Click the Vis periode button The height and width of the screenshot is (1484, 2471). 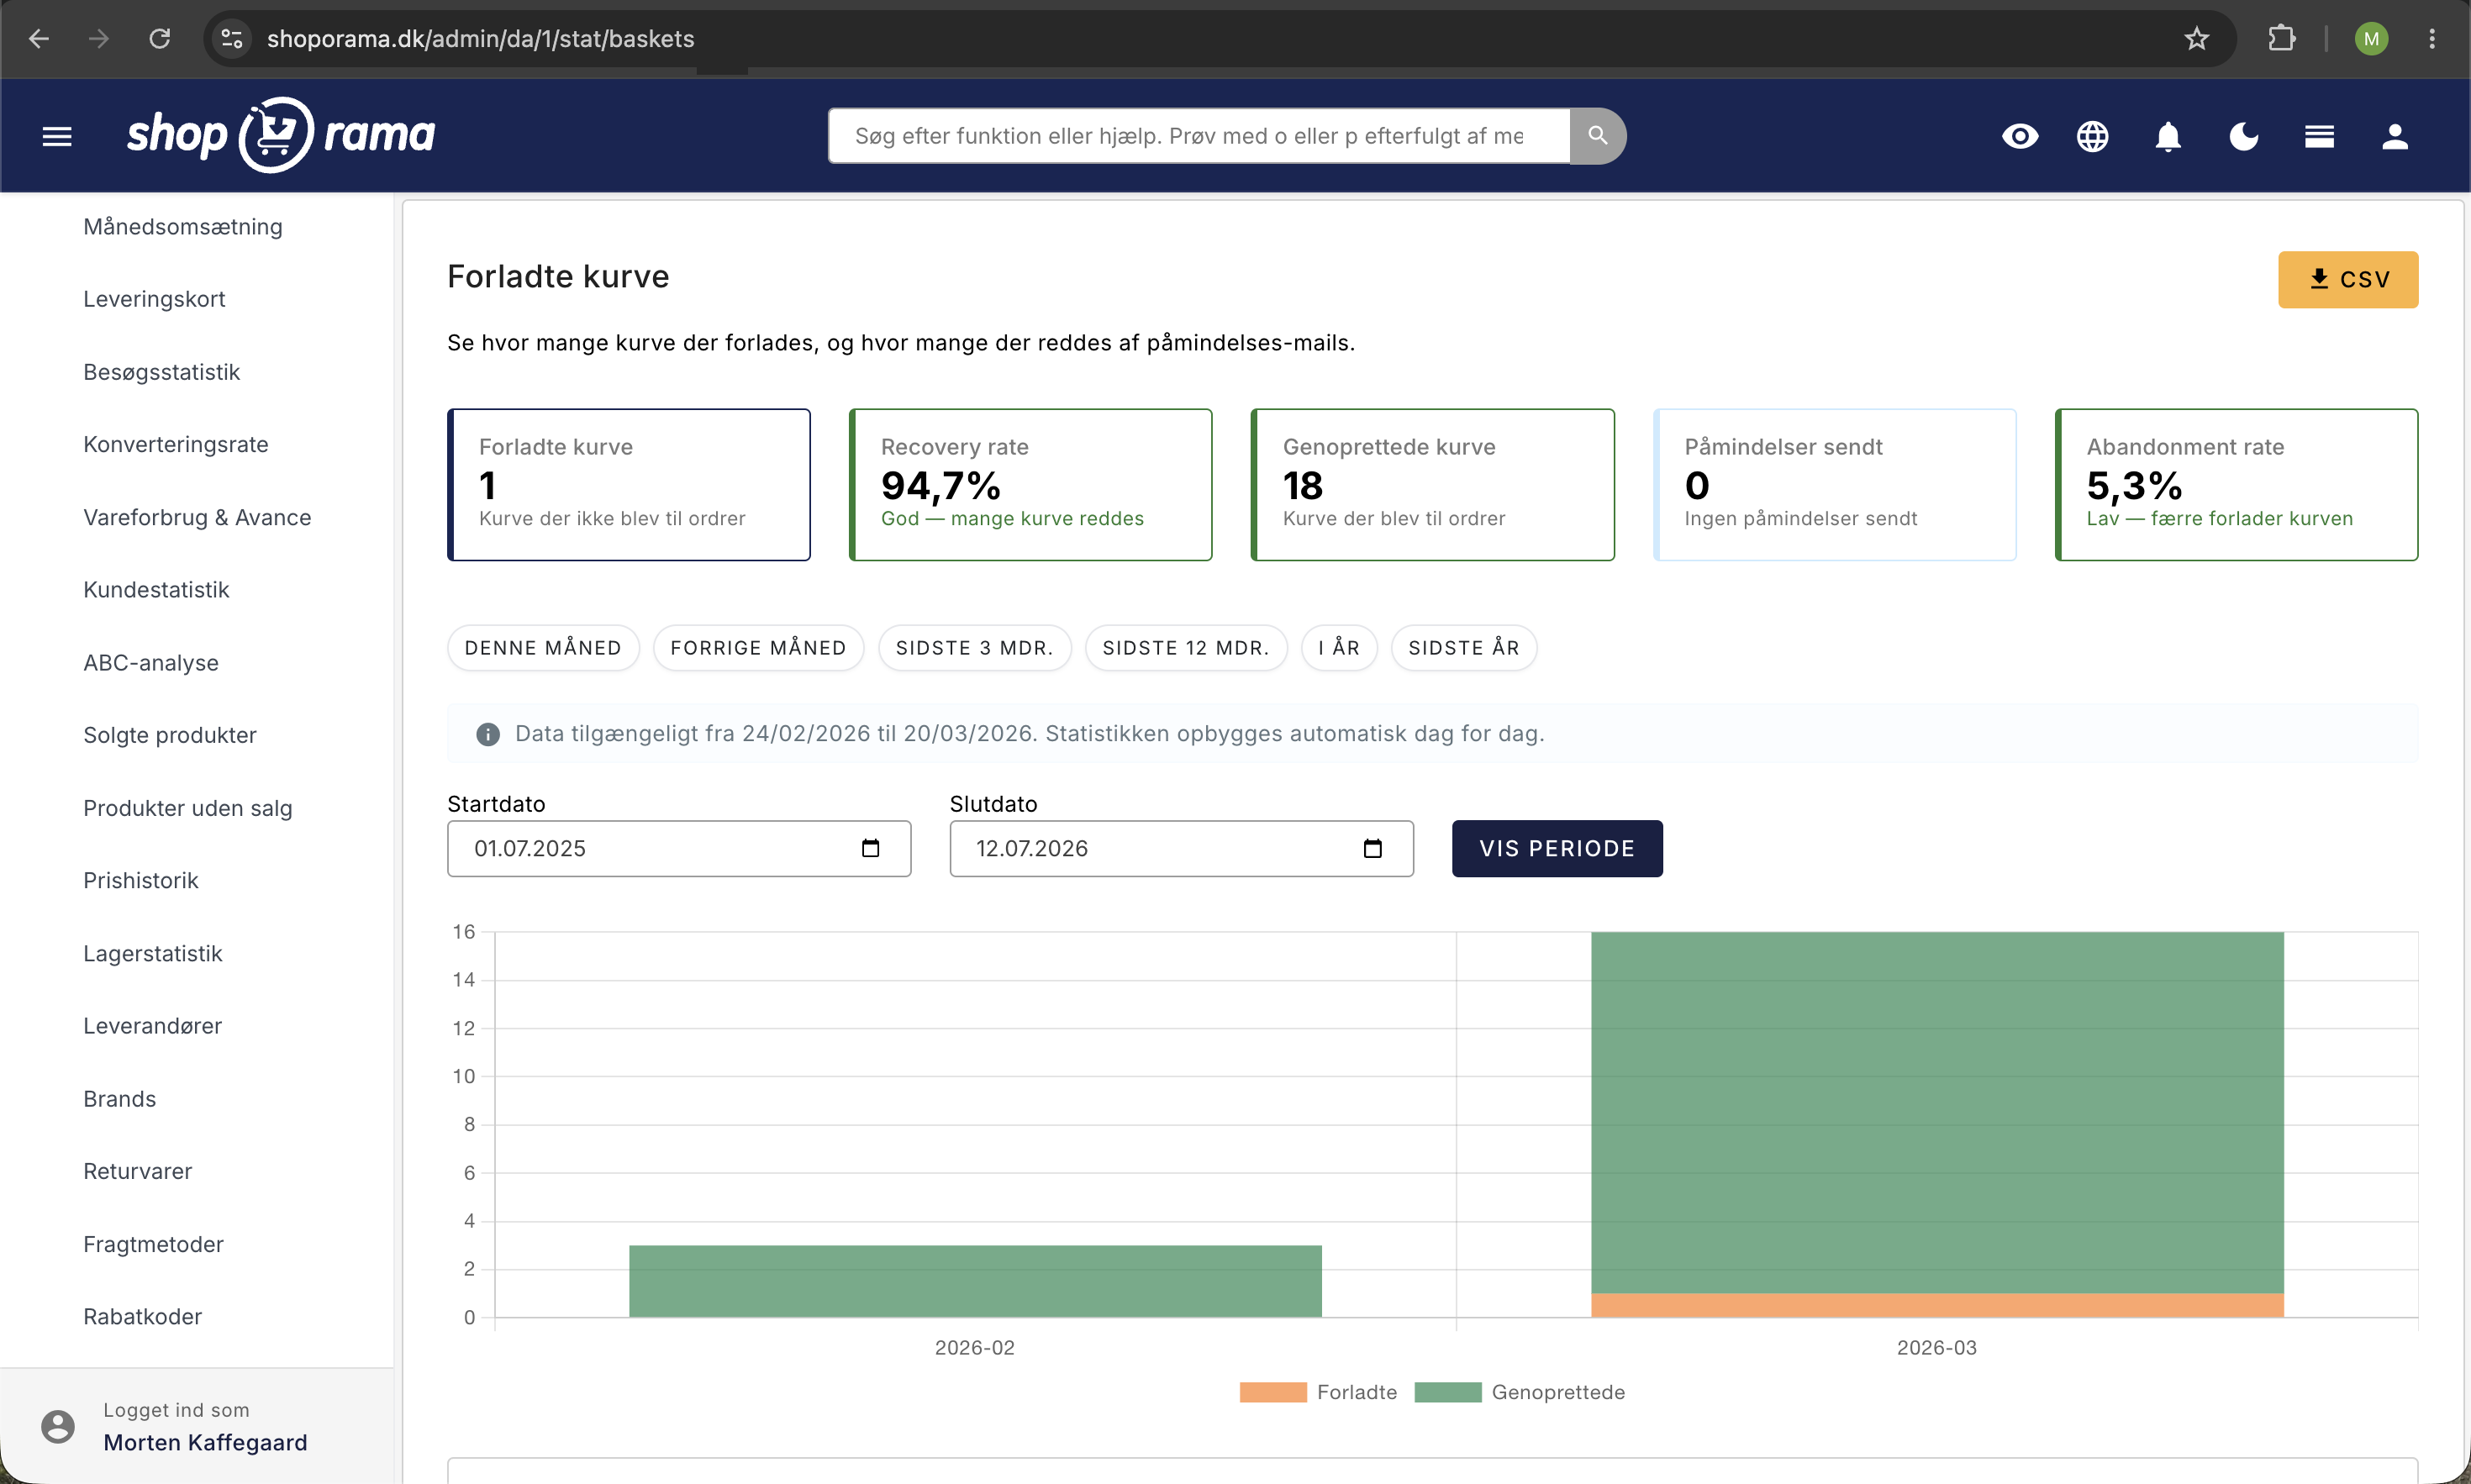pos(1556,848)
